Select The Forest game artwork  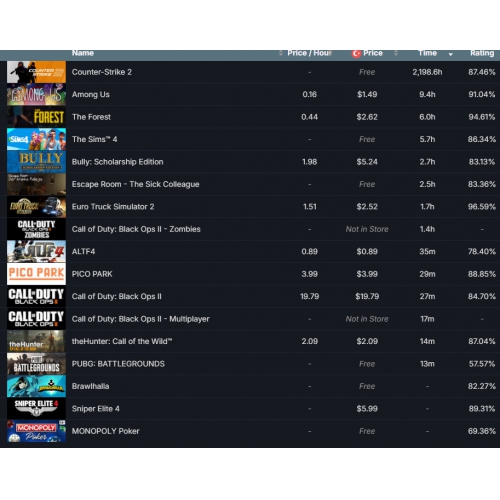pos(36,117)
